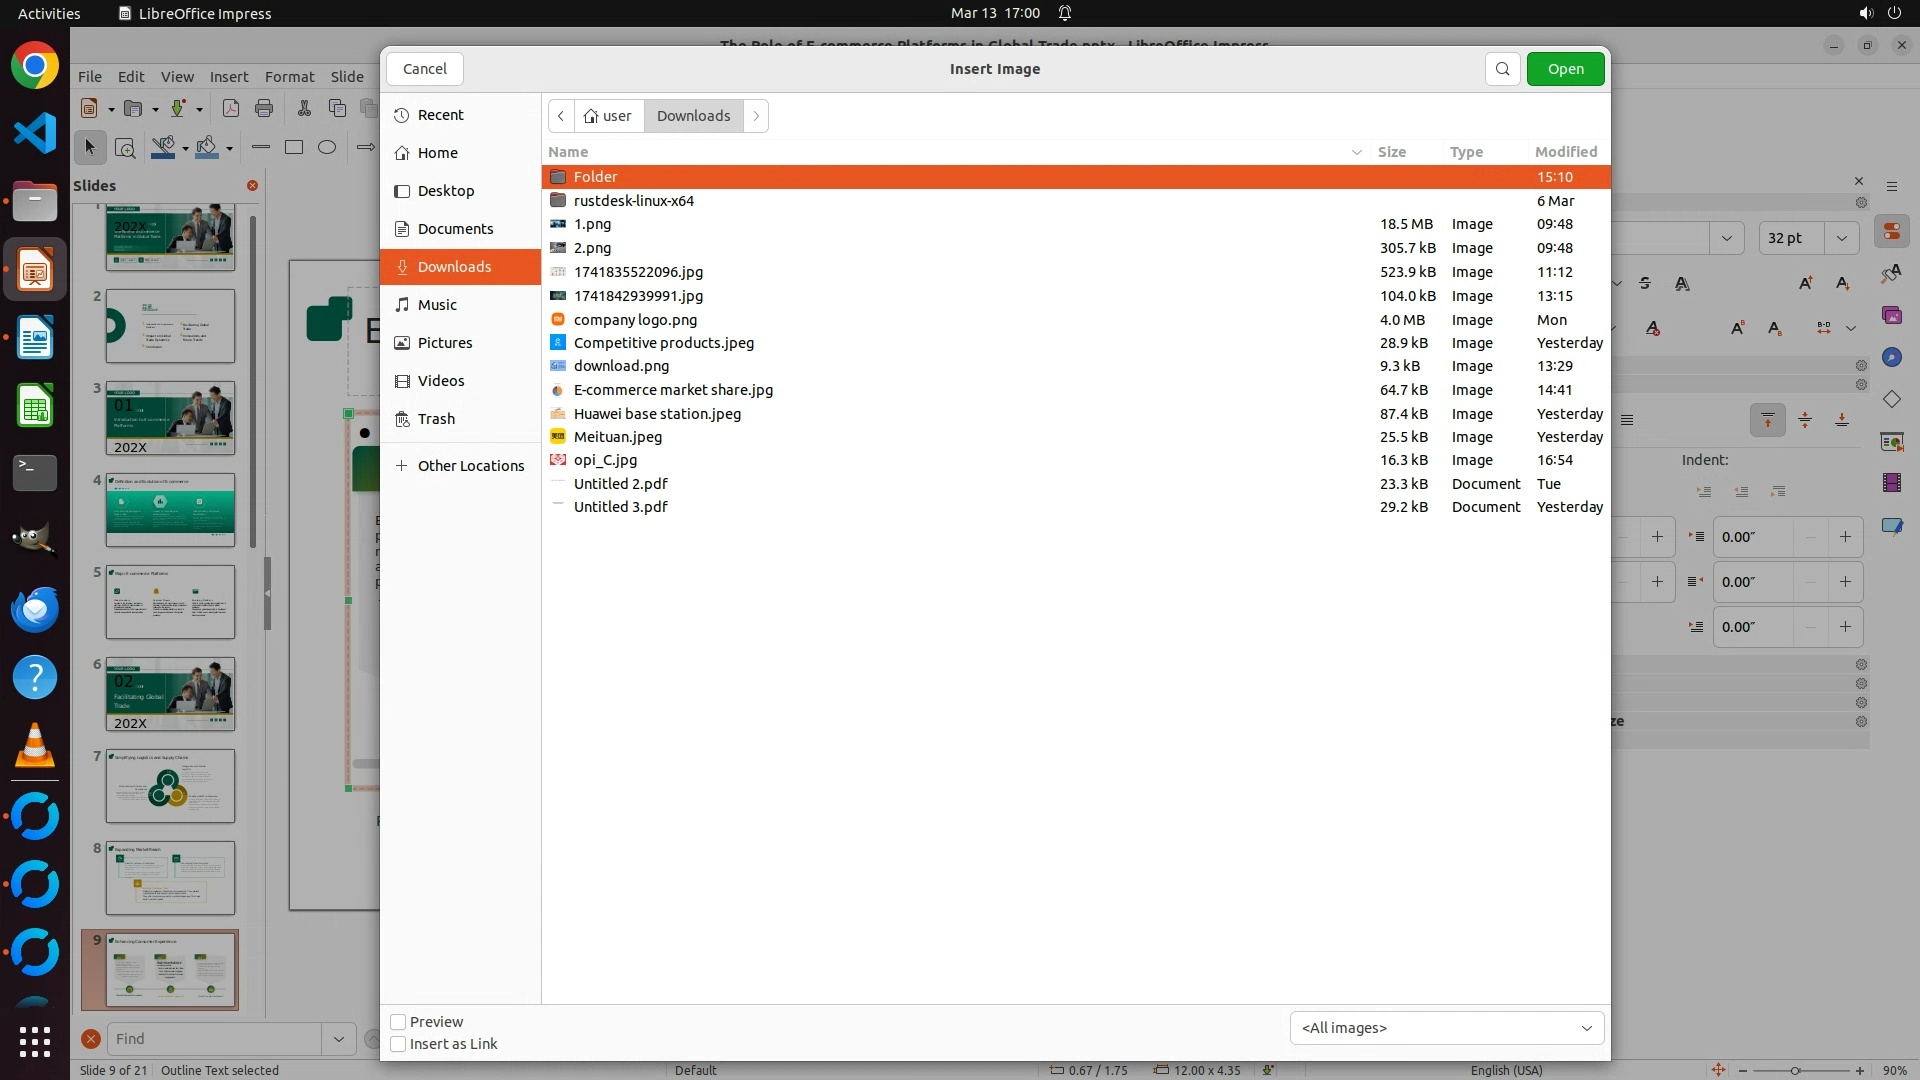Cancel the Insert Image dialog
Image resolution: width=1920 pixels, height=1080 pixels.
[x=424, y=69]
